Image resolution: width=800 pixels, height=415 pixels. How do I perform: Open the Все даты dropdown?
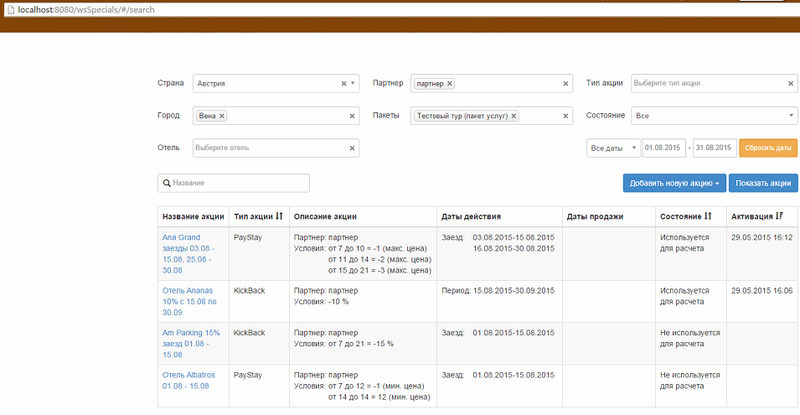611,148
